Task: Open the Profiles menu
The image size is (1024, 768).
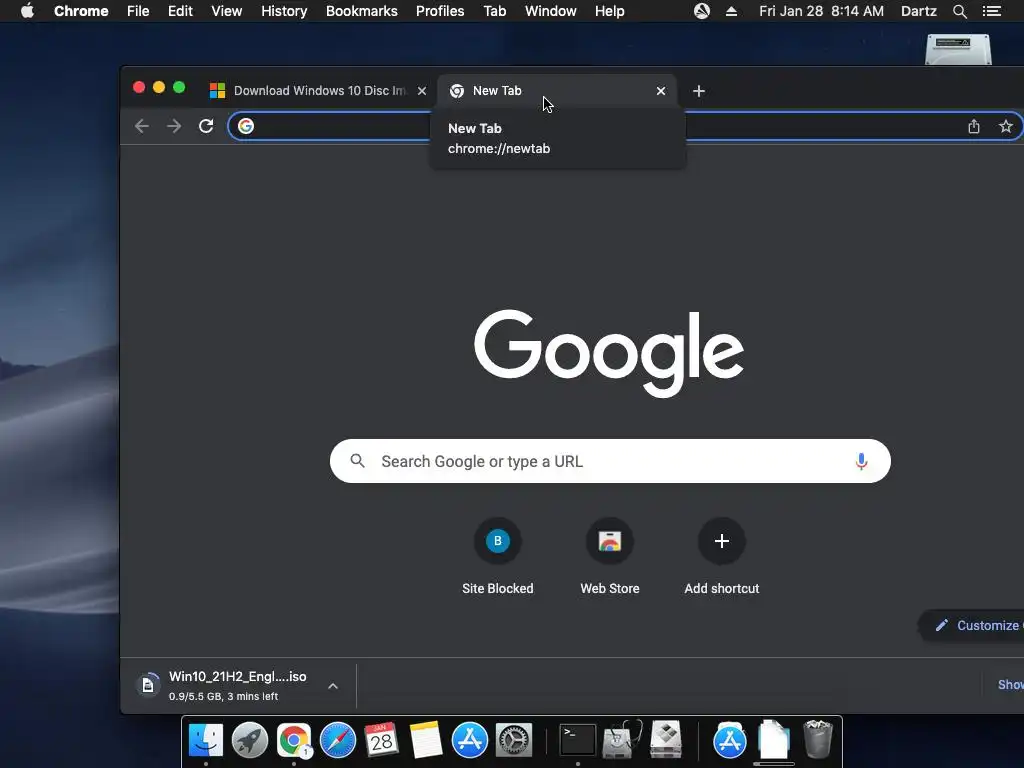Action: coord(440,11)
